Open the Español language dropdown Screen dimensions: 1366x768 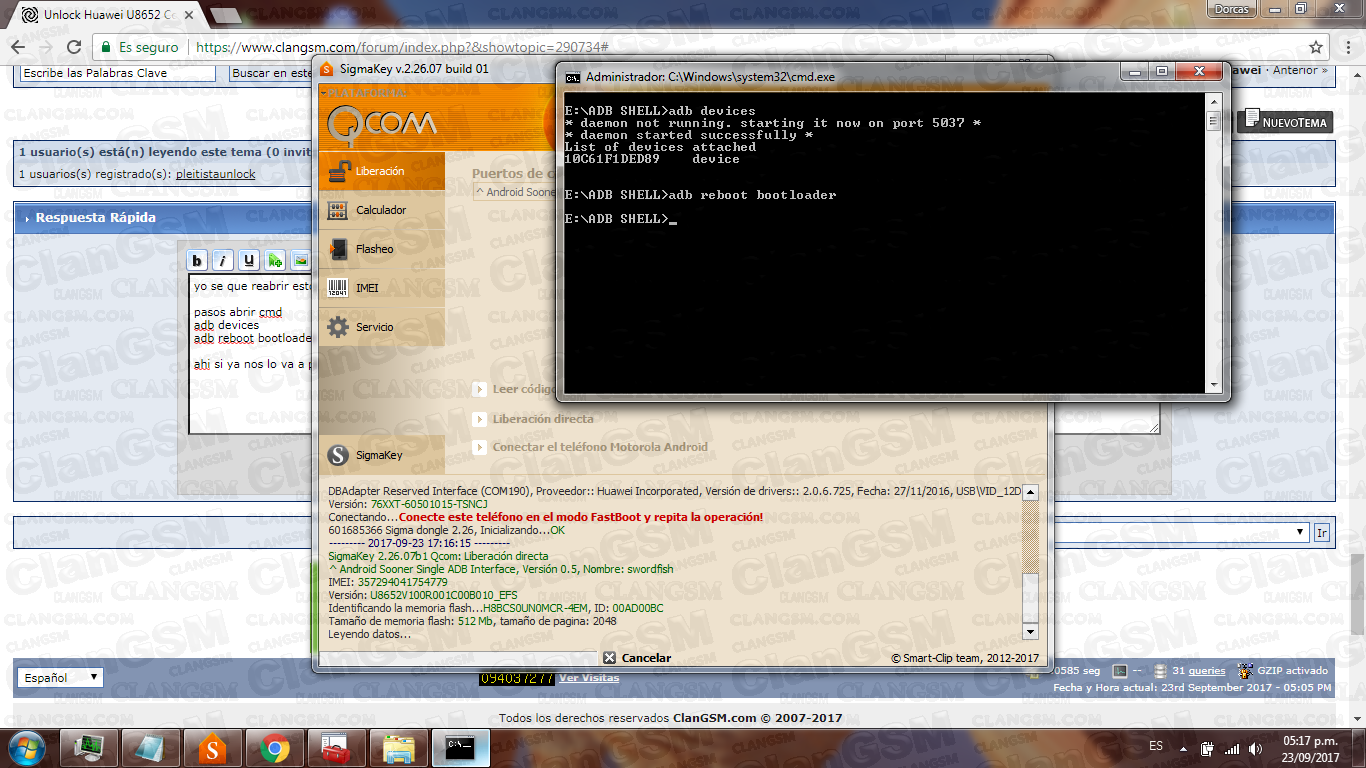click(60, 678)
